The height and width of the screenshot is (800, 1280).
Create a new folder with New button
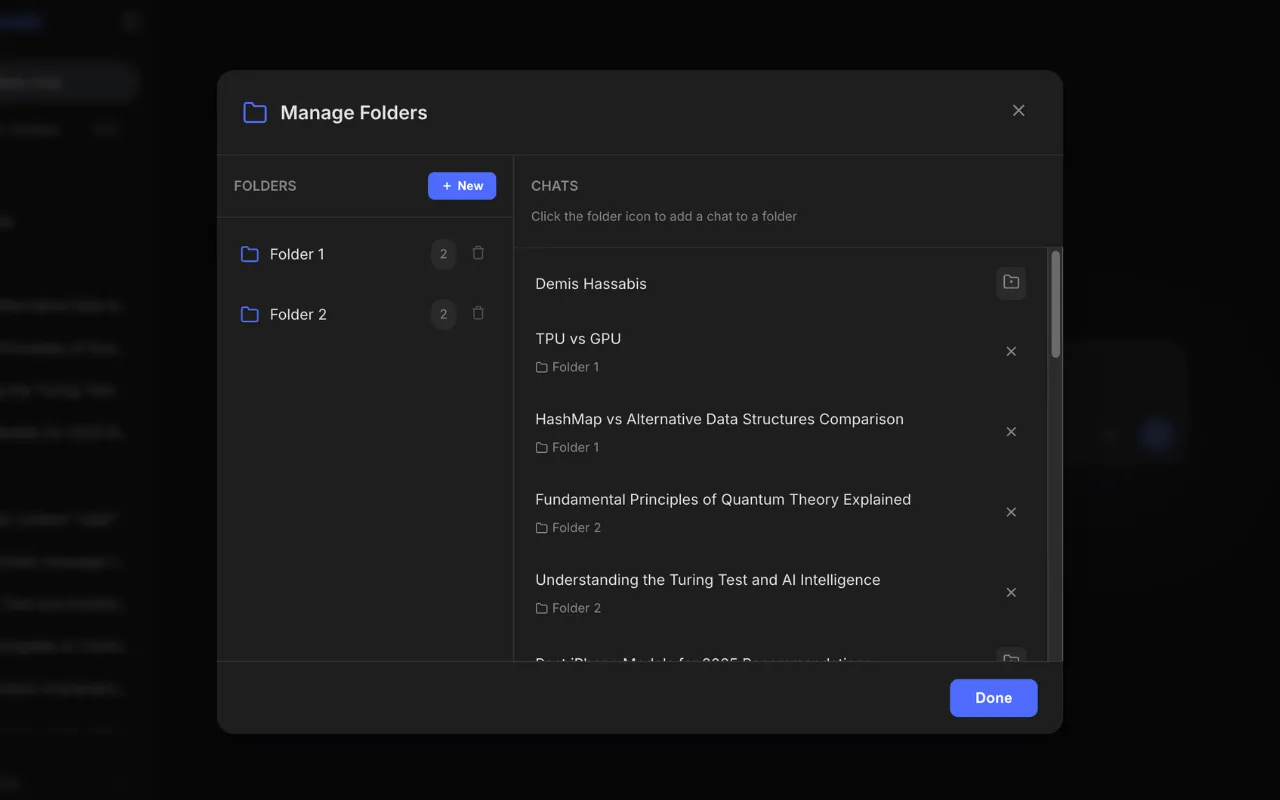[x=462, y=186]
